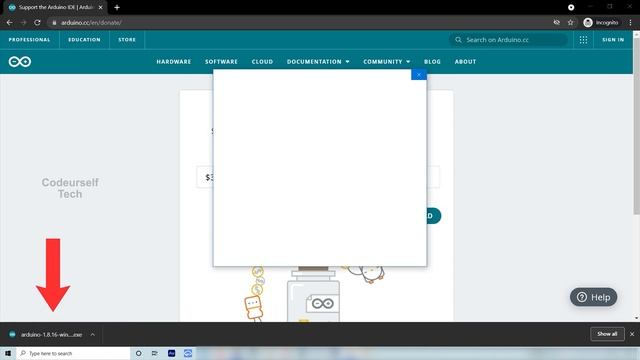640x360 pixels.
Task: Click the Windows taskbar search box
Action: (x=73, y=353)
